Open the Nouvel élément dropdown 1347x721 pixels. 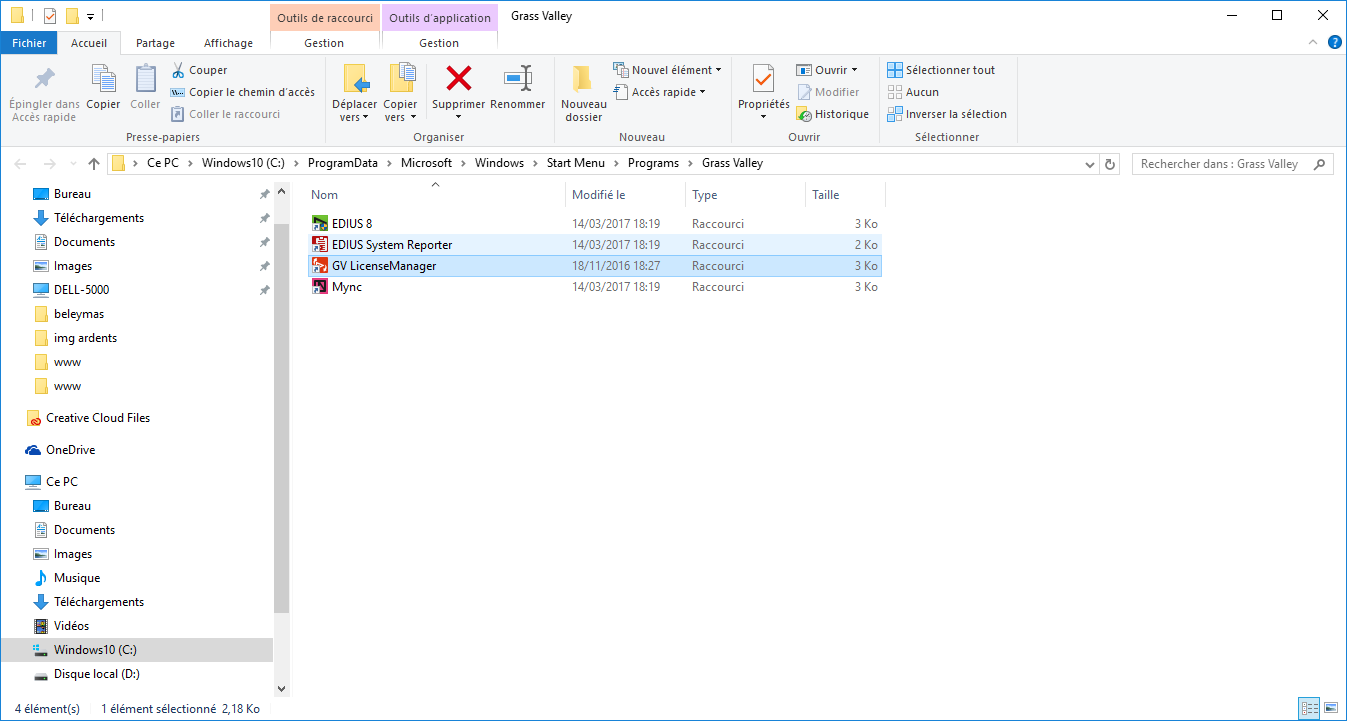[x=667, y=70]
